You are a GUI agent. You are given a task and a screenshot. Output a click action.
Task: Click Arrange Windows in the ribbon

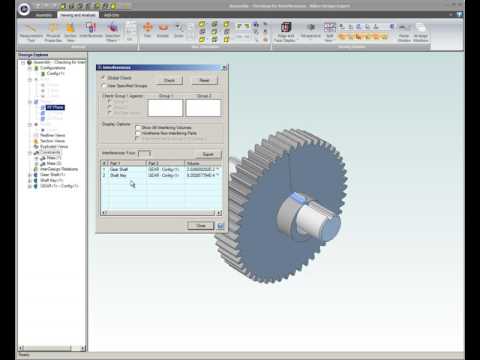421,33
